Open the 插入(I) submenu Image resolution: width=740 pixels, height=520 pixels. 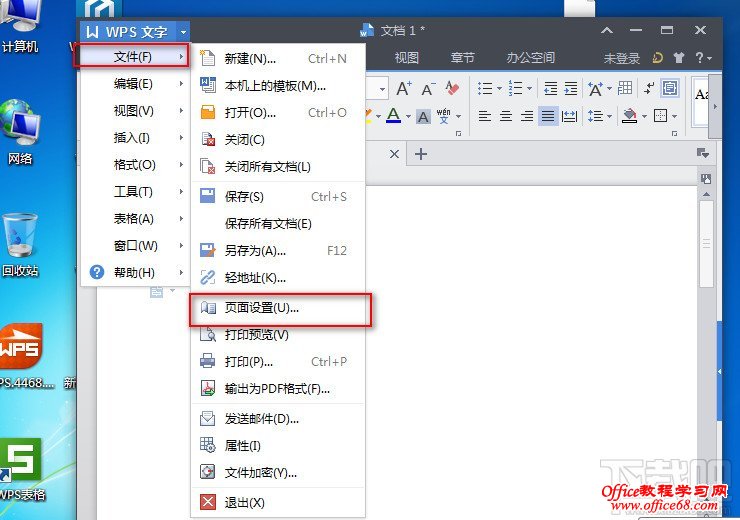pyautogui.click(x=135, y=138)
